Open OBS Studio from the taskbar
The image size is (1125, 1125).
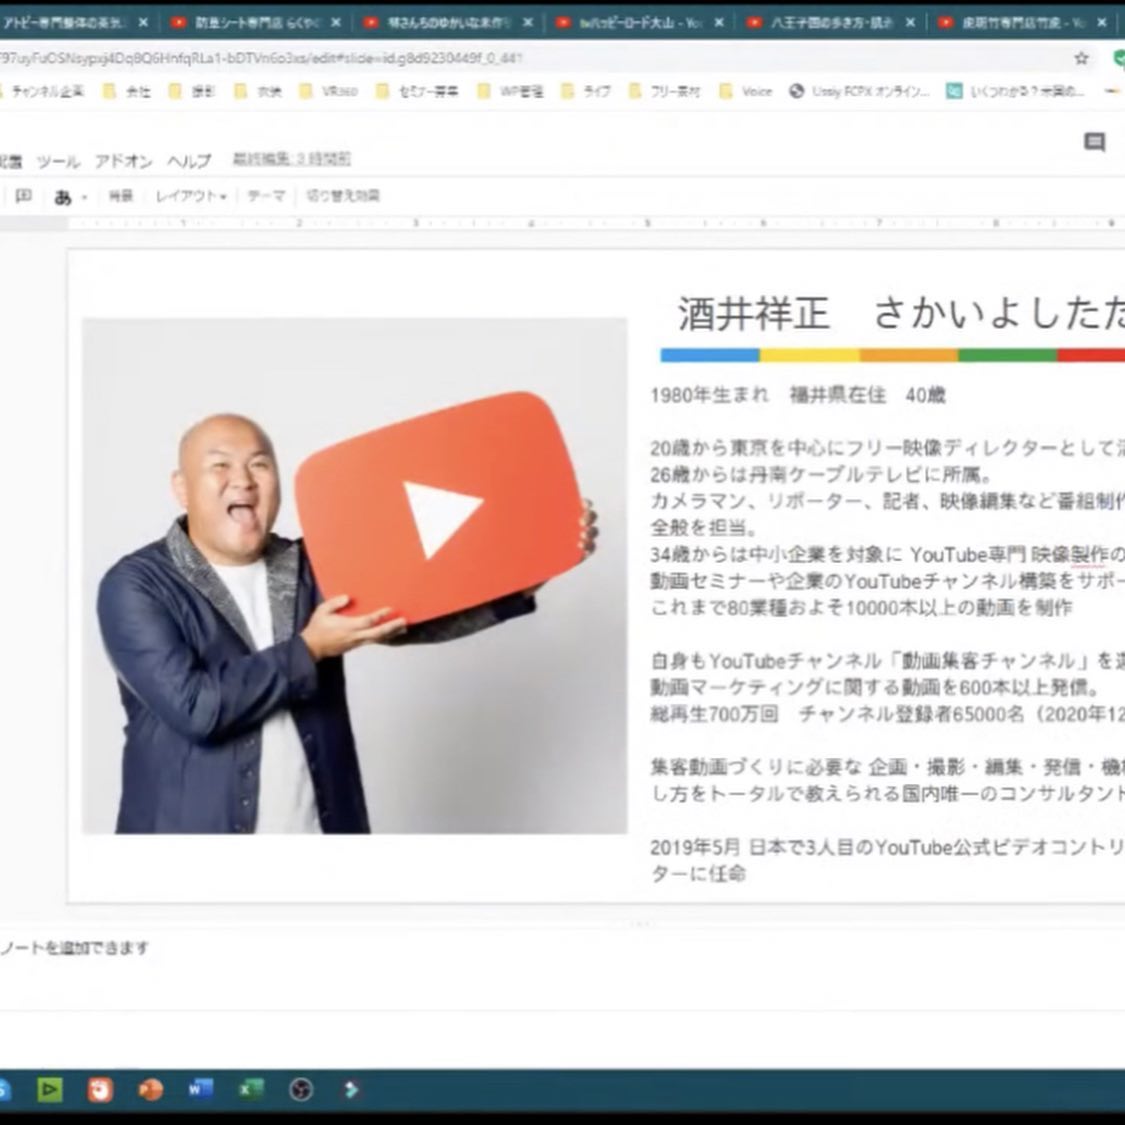click(x=301, y=1089)
